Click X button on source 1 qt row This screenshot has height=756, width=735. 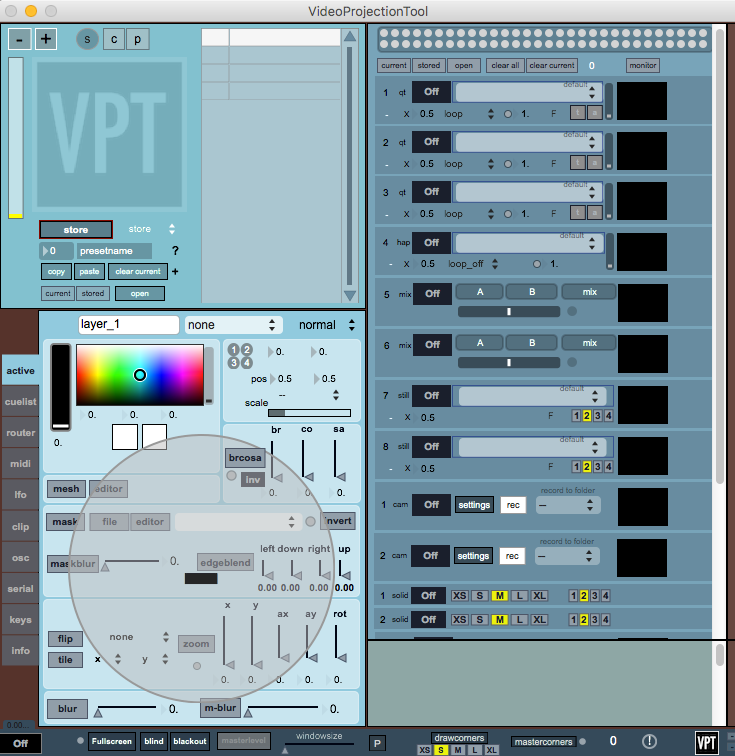[407, 114]
